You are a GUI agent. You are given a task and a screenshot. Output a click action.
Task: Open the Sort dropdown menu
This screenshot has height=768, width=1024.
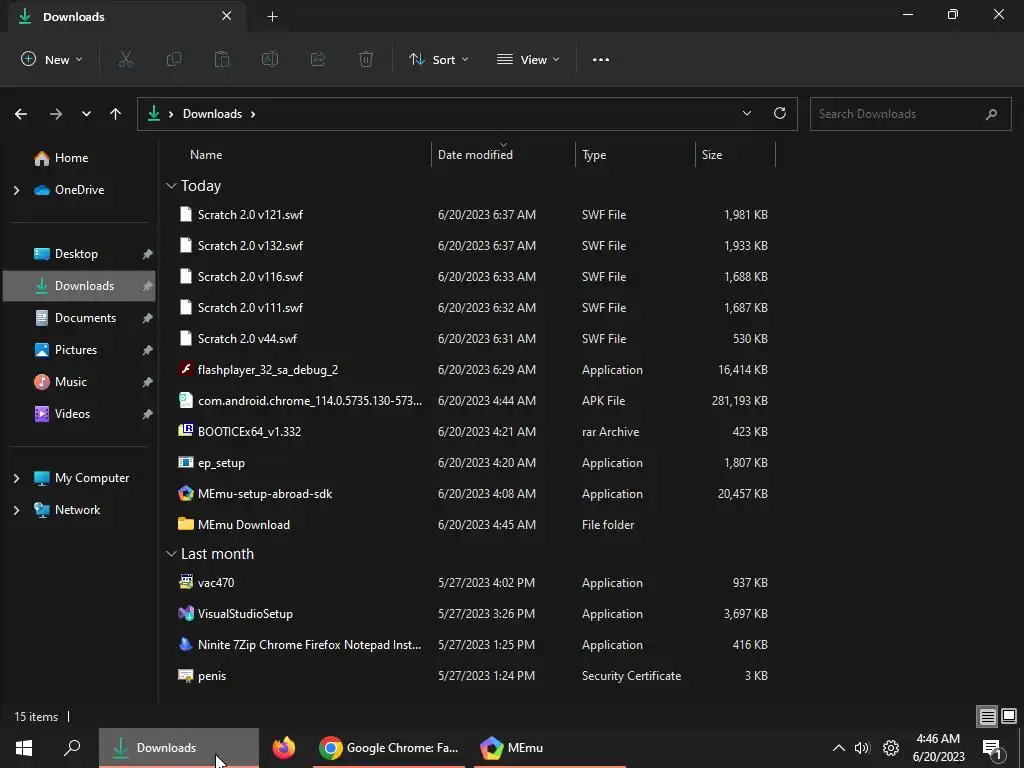[x=438, y=59]
